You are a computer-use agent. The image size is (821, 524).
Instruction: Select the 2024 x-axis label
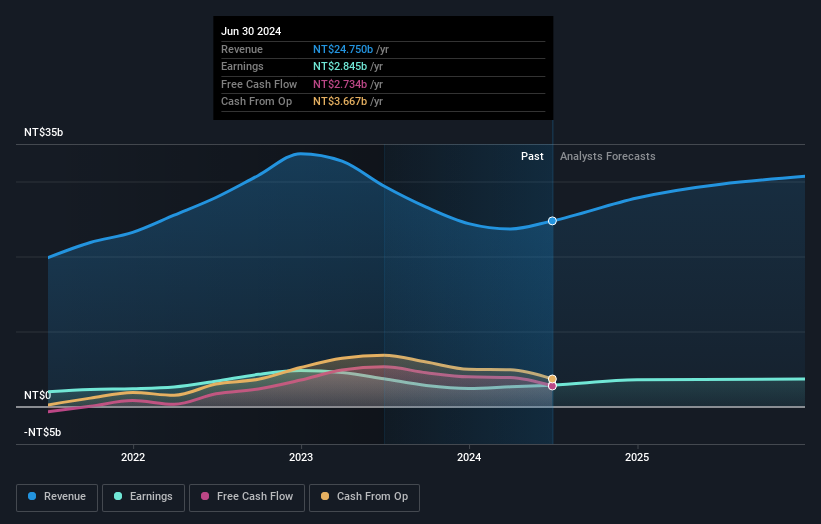pos(469,457)
